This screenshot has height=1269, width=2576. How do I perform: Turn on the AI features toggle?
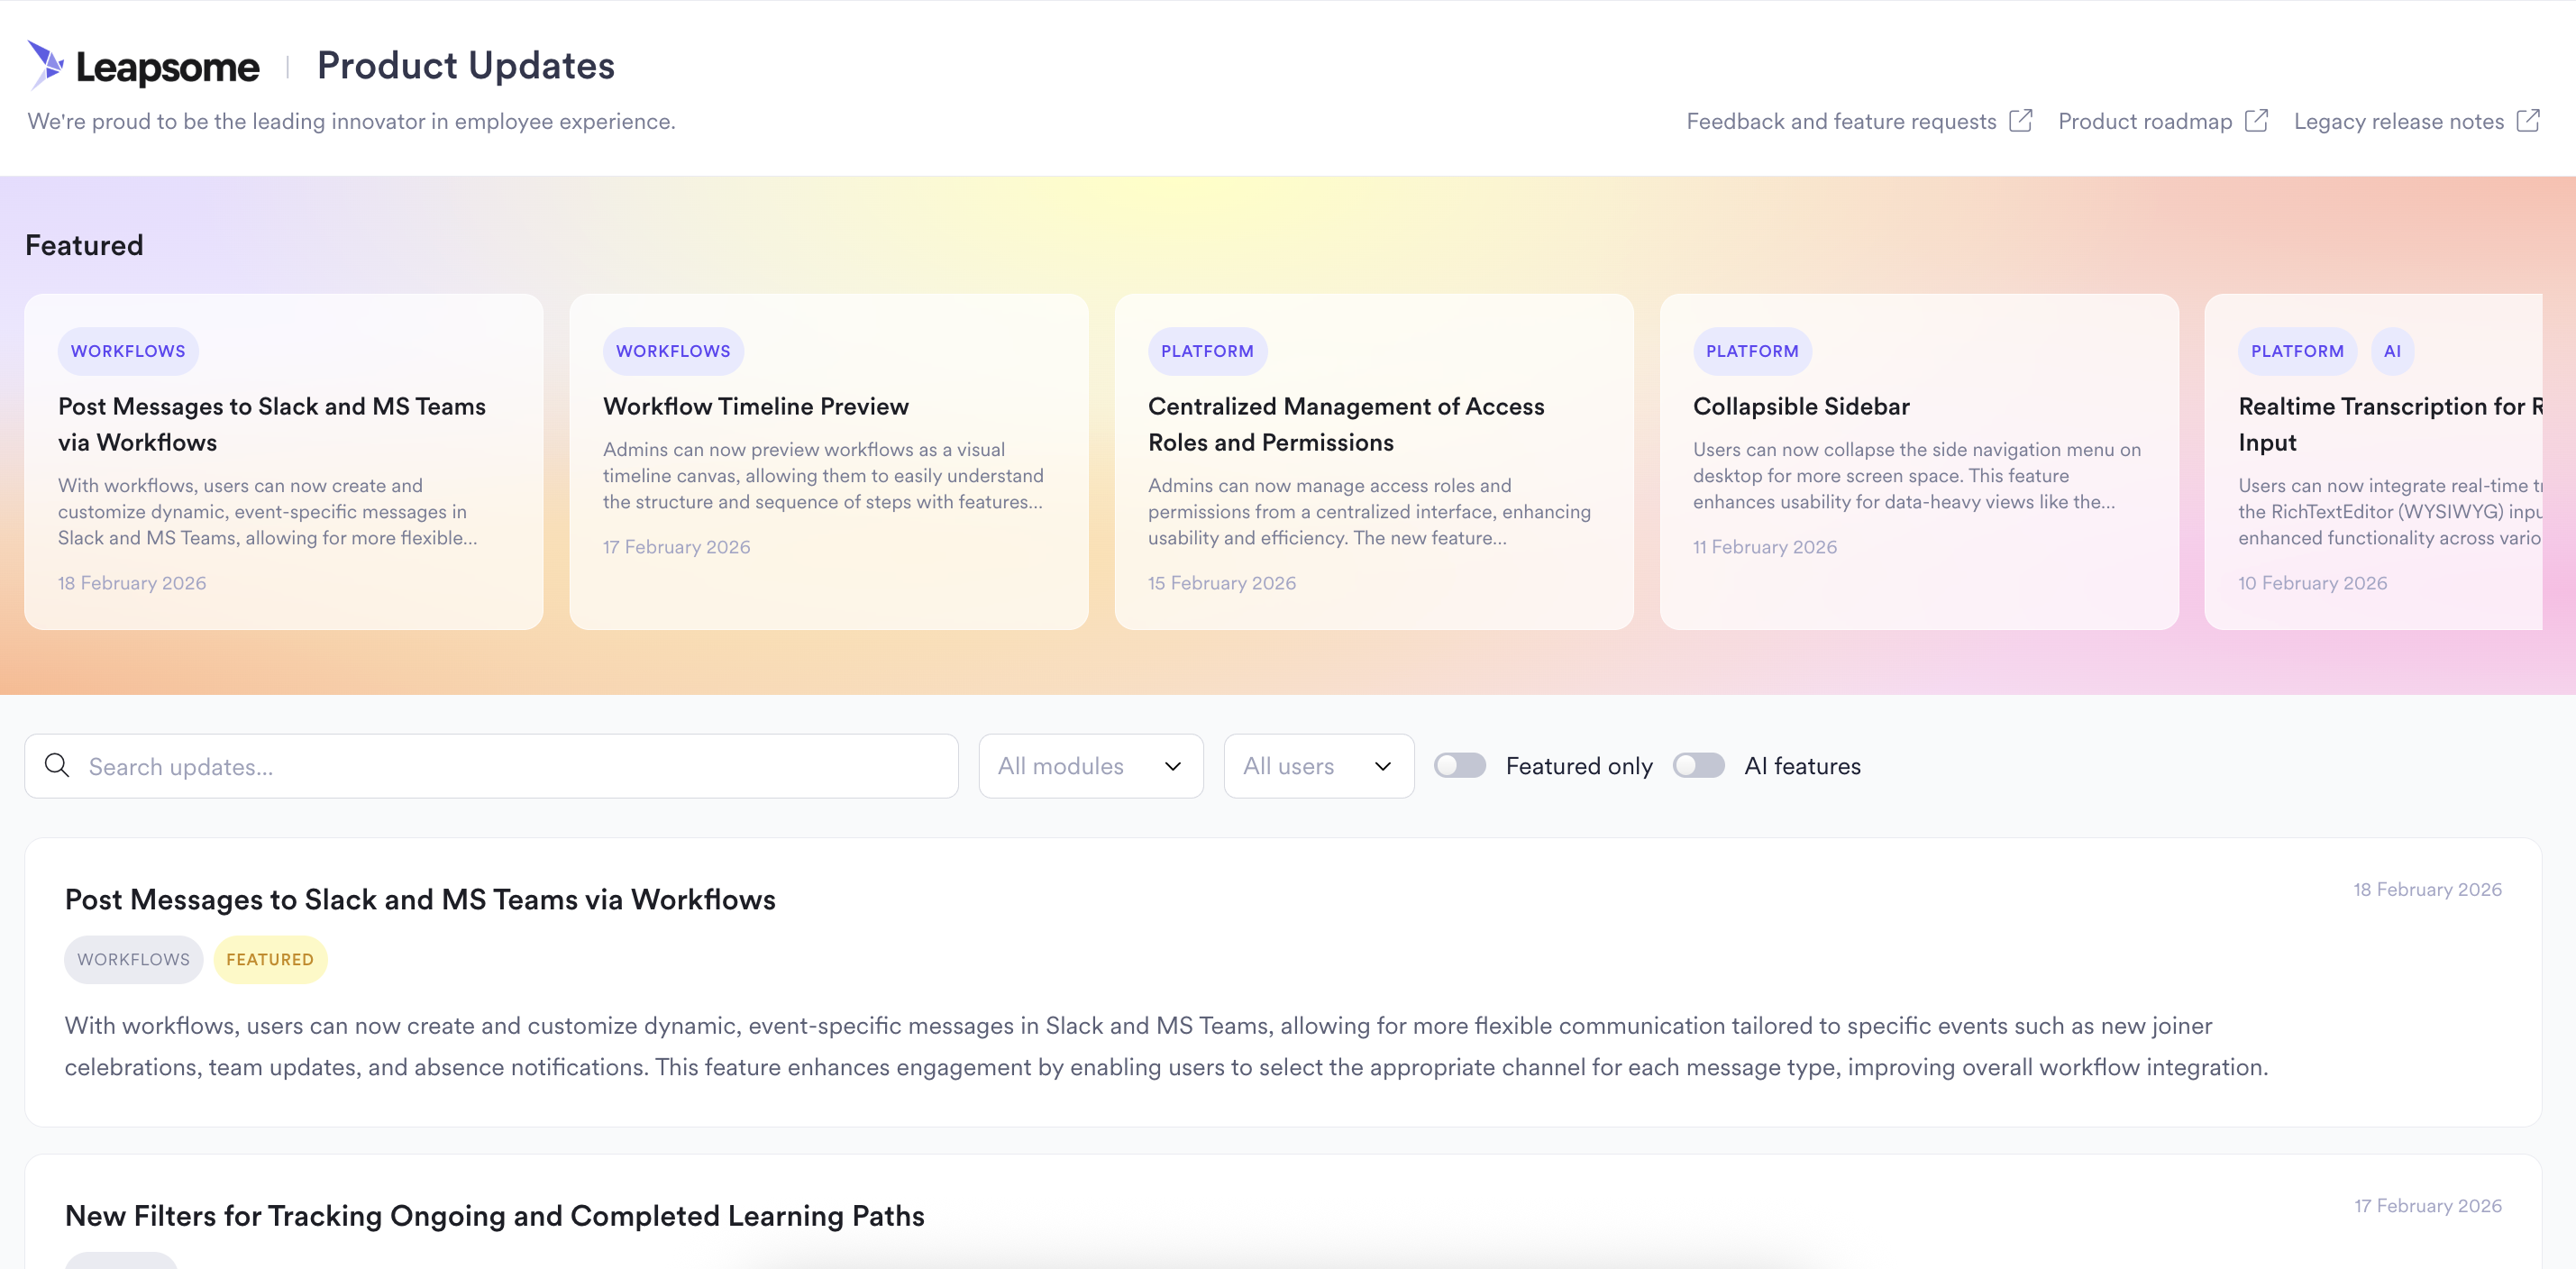pyautogui.click(x=1698, y=766)
